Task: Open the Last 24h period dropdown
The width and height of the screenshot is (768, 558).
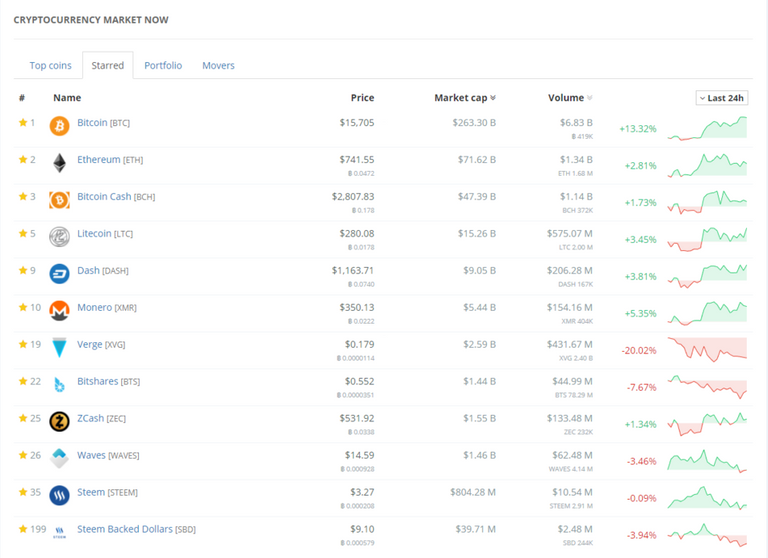Action: [x=721, y=98]
